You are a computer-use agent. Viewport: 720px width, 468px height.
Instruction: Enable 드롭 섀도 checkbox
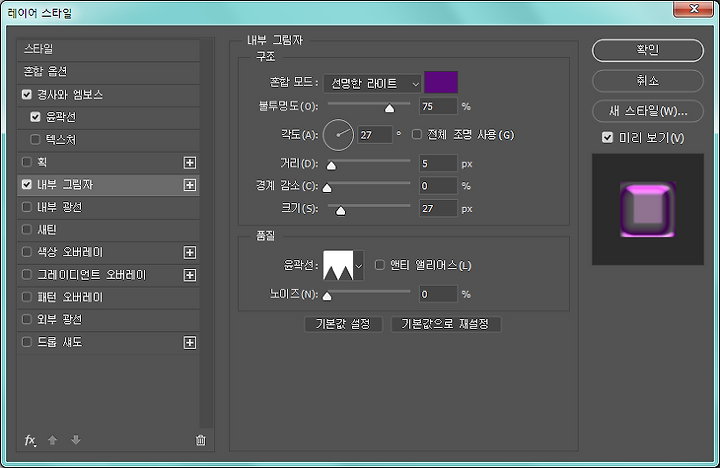pyautogui.click(x=27, y=342)
